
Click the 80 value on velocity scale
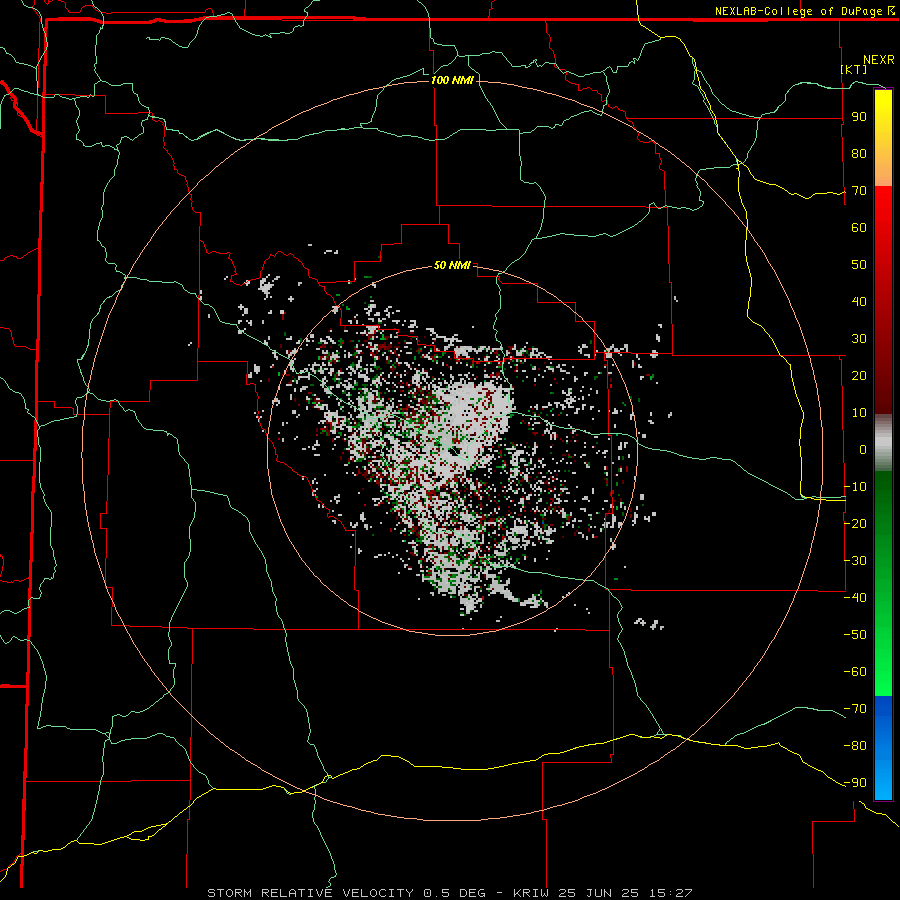(x=859, y=154)
